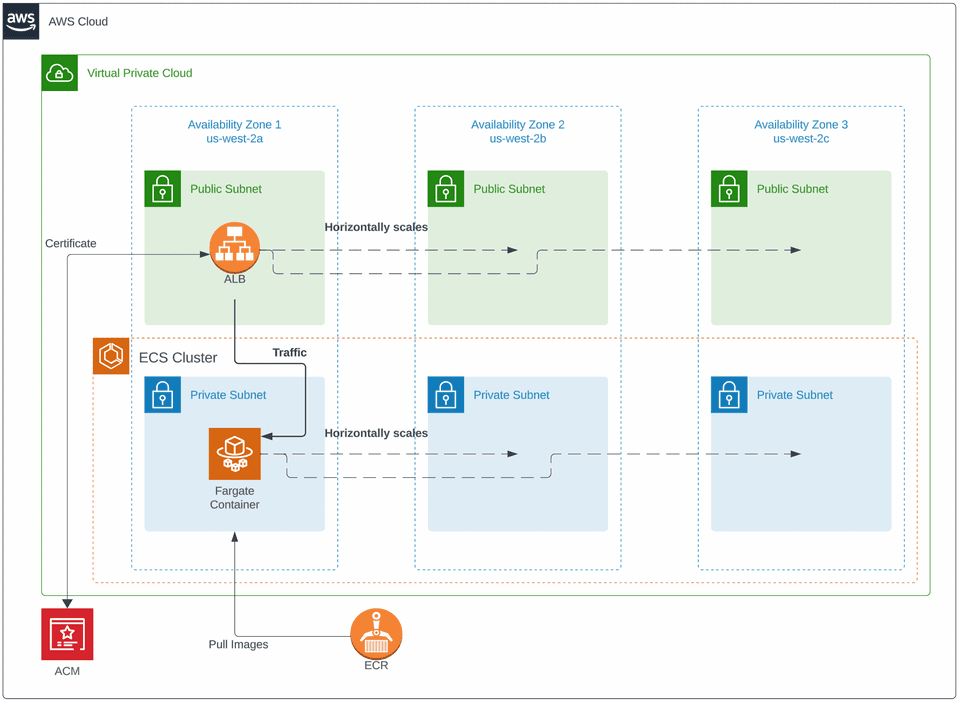Click Public Subnet lock icon in us-west-2c
The image size is (960, 702).
(x=729, y=189)
